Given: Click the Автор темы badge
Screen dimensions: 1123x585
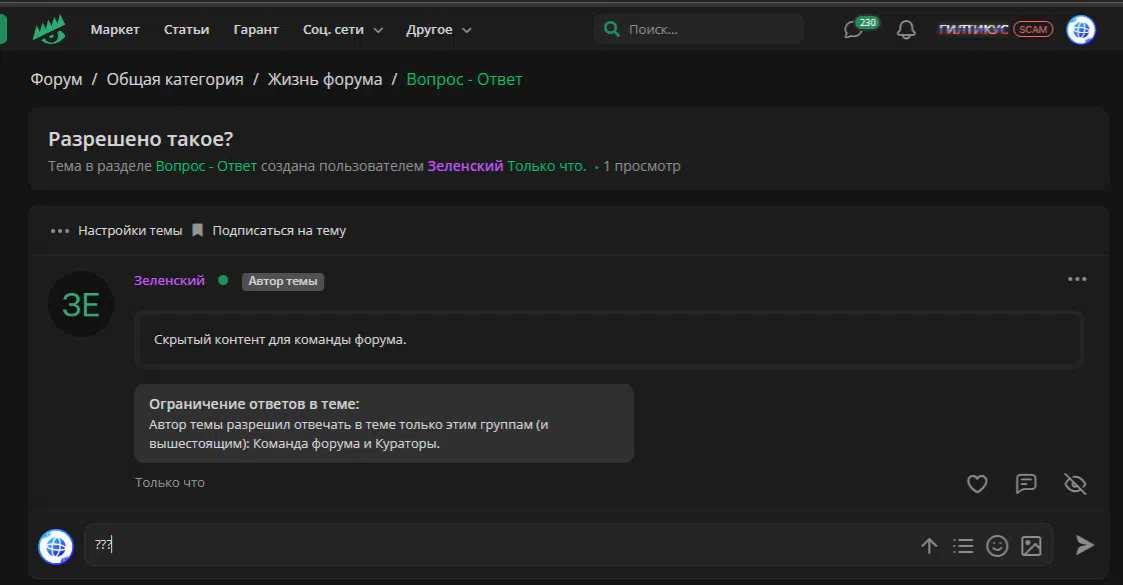Looking at the screenshot, I should (283, 281).
